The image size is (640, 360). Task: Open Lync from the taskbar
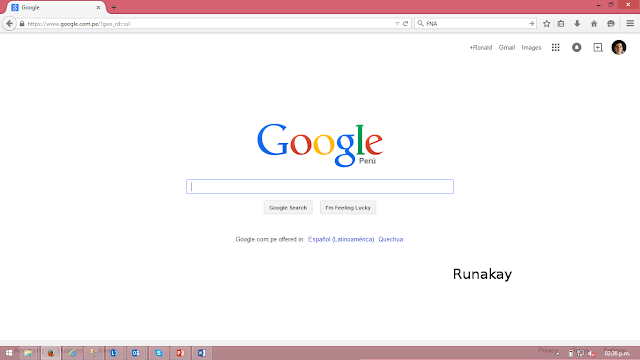pyautogui.click(x=114, y=353)
